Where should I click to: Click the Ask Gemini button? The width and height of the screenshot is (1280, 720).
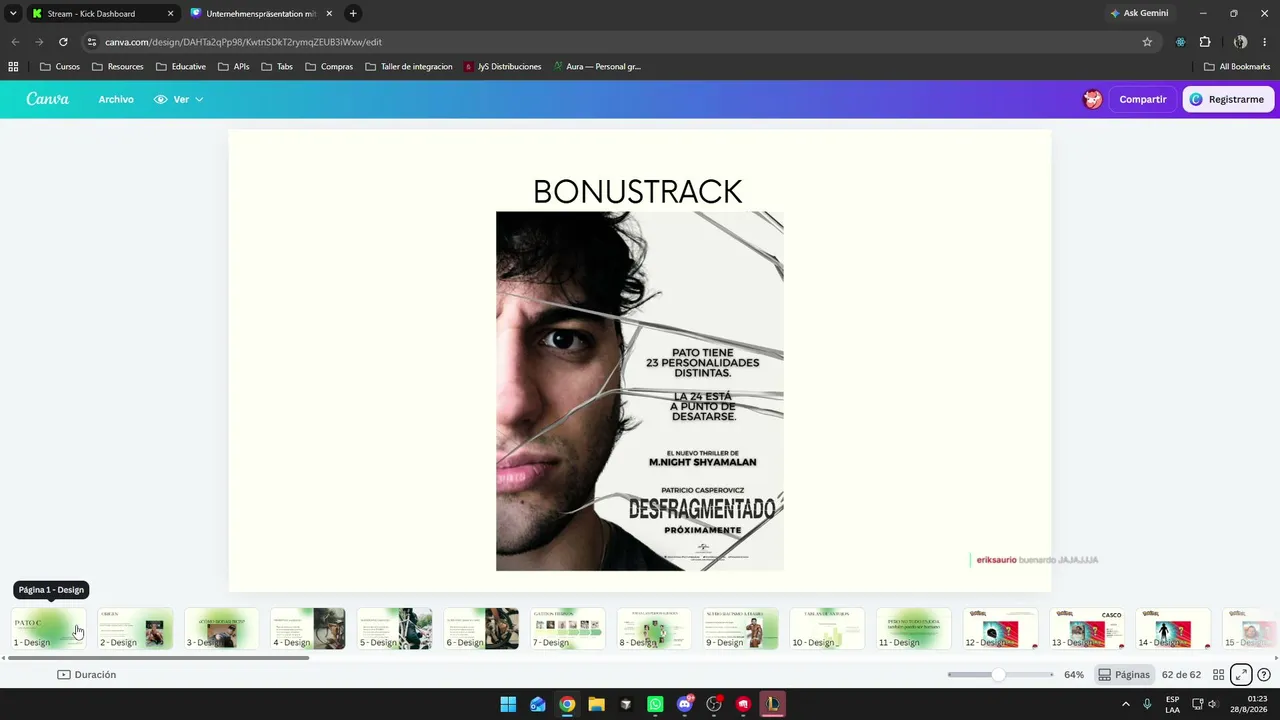pyautogui.click(x=1139, y=14)
